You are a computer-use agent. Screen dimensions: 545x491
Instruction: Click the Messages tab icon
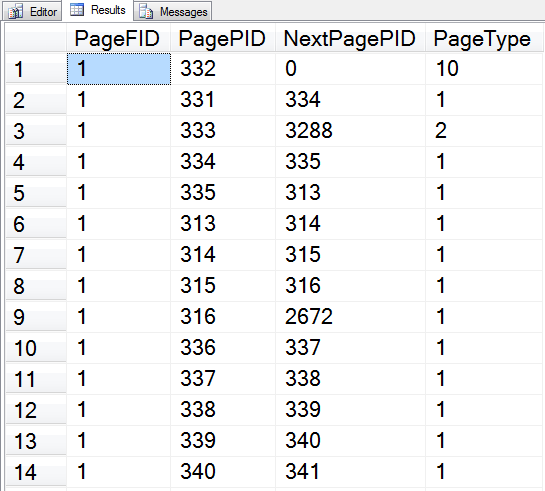146,12
